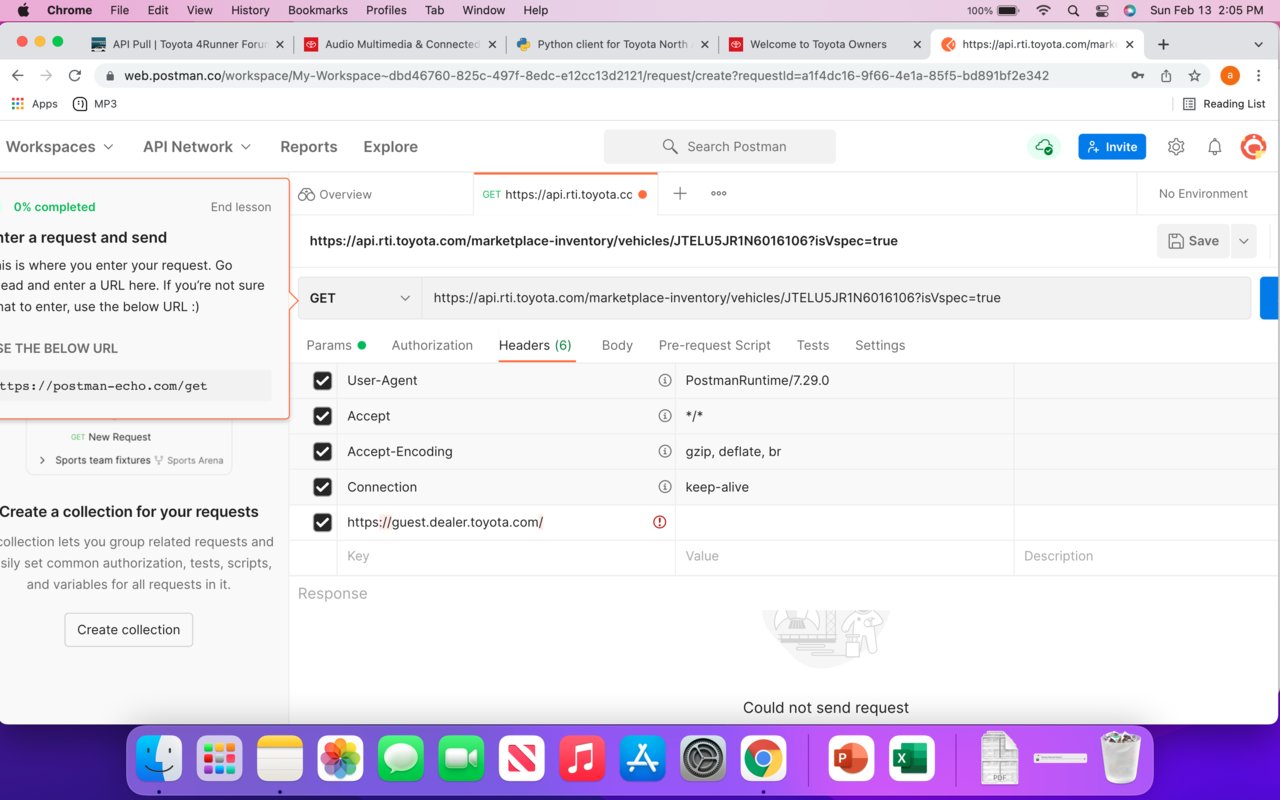Viewport: 1280px width, 800px height.
Task: Uncheck the guest.dealer.toyota.com header checkbox
Action: point(322,522)
